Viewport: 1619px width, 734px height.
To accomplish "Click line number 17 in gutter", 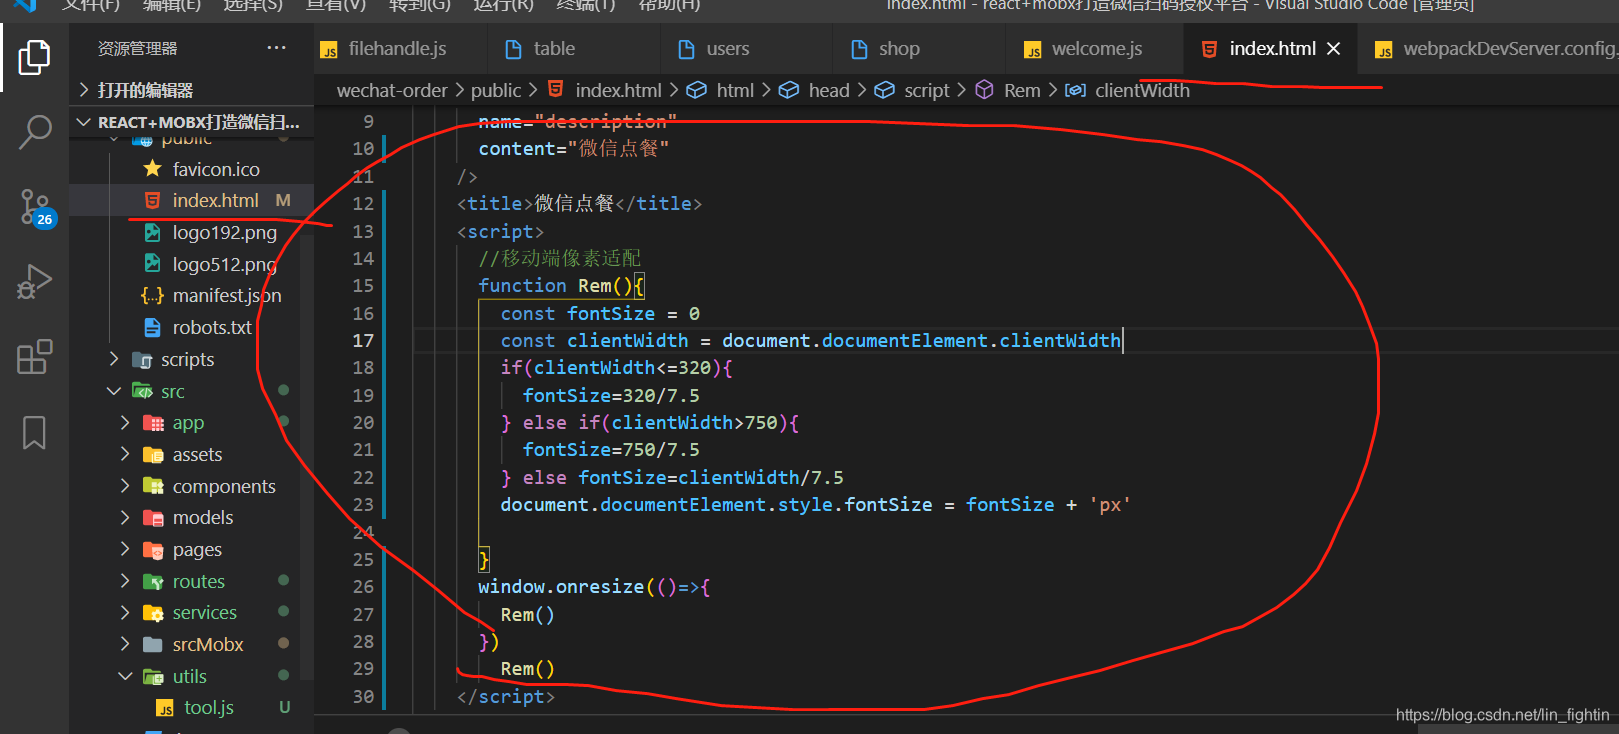I will 363,340.
